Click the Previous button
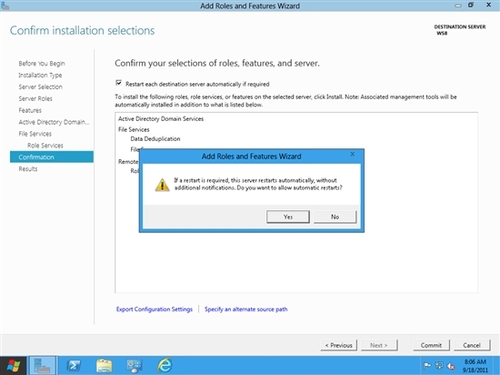This screenshot has width=500, height=375. click(x=339, y=345)
